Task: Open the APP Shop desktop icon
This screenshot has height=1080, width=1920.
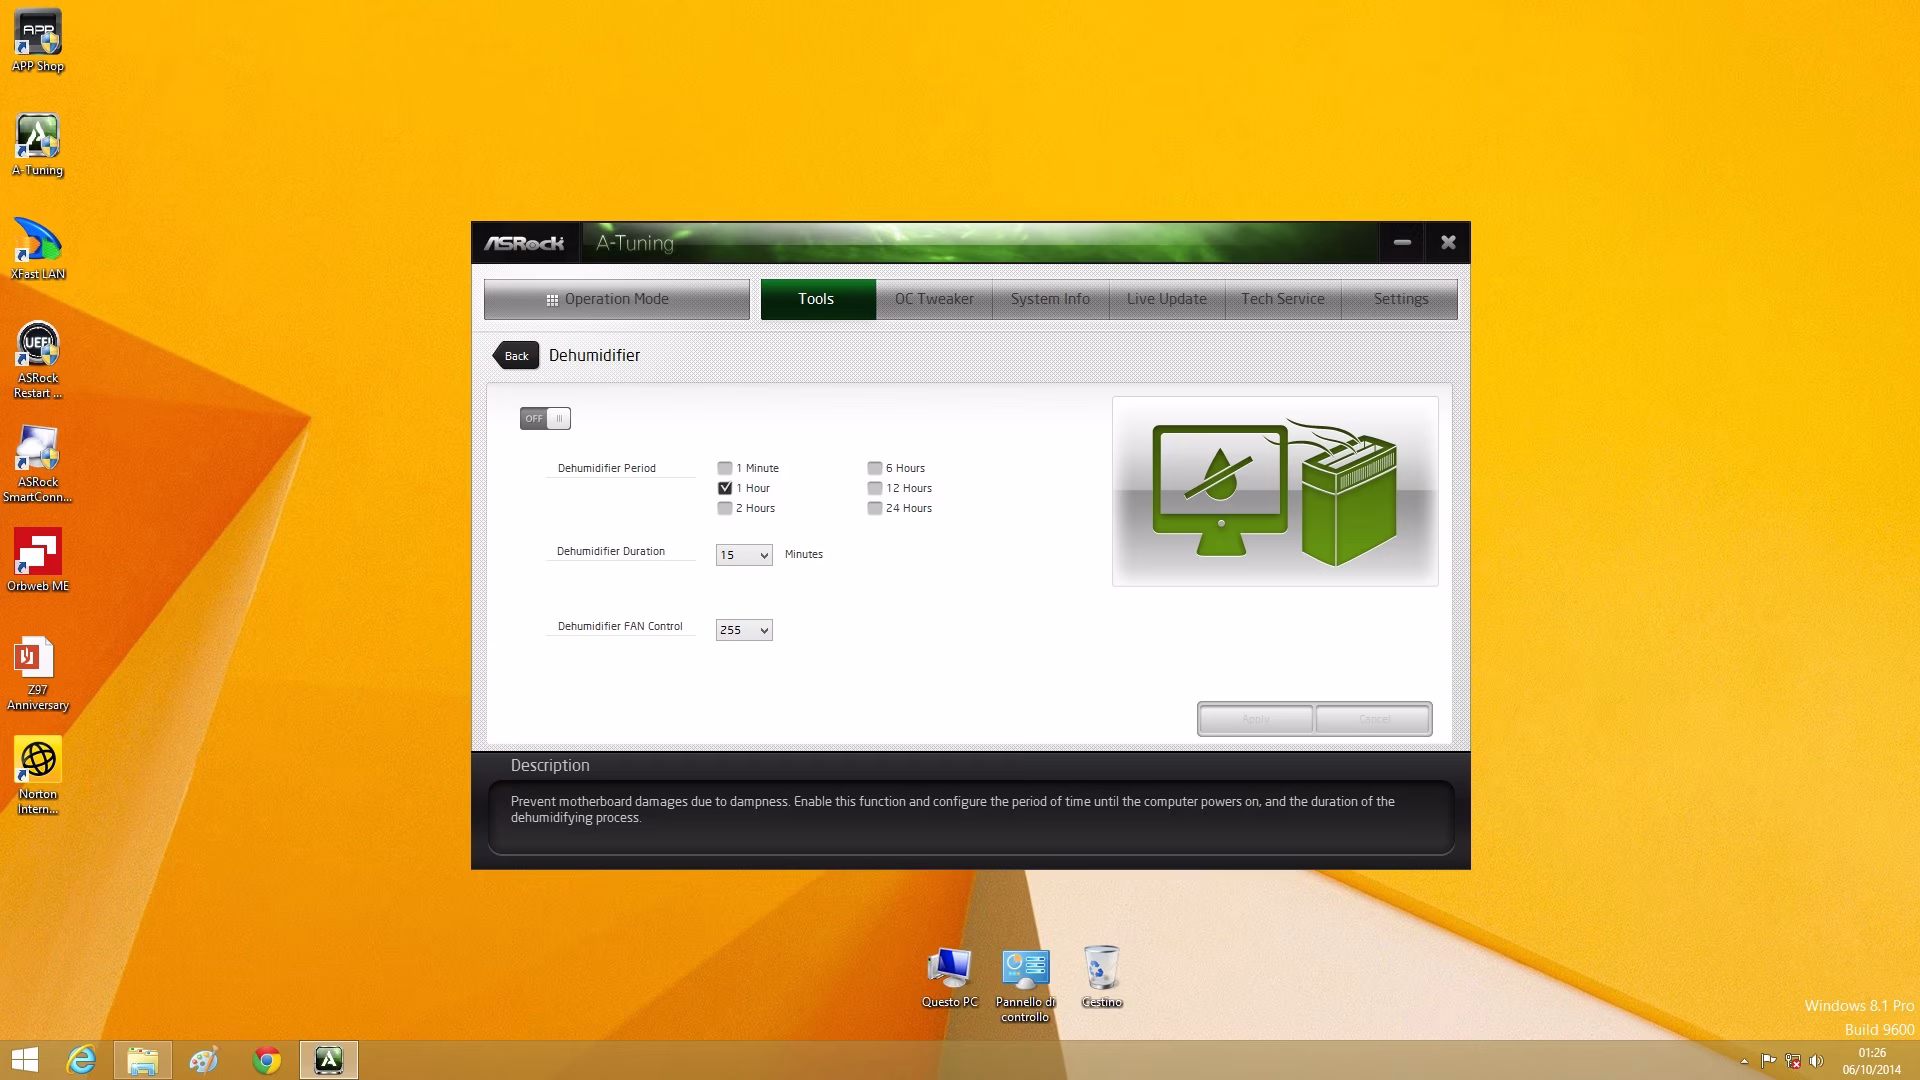Action: pos(38,41)
